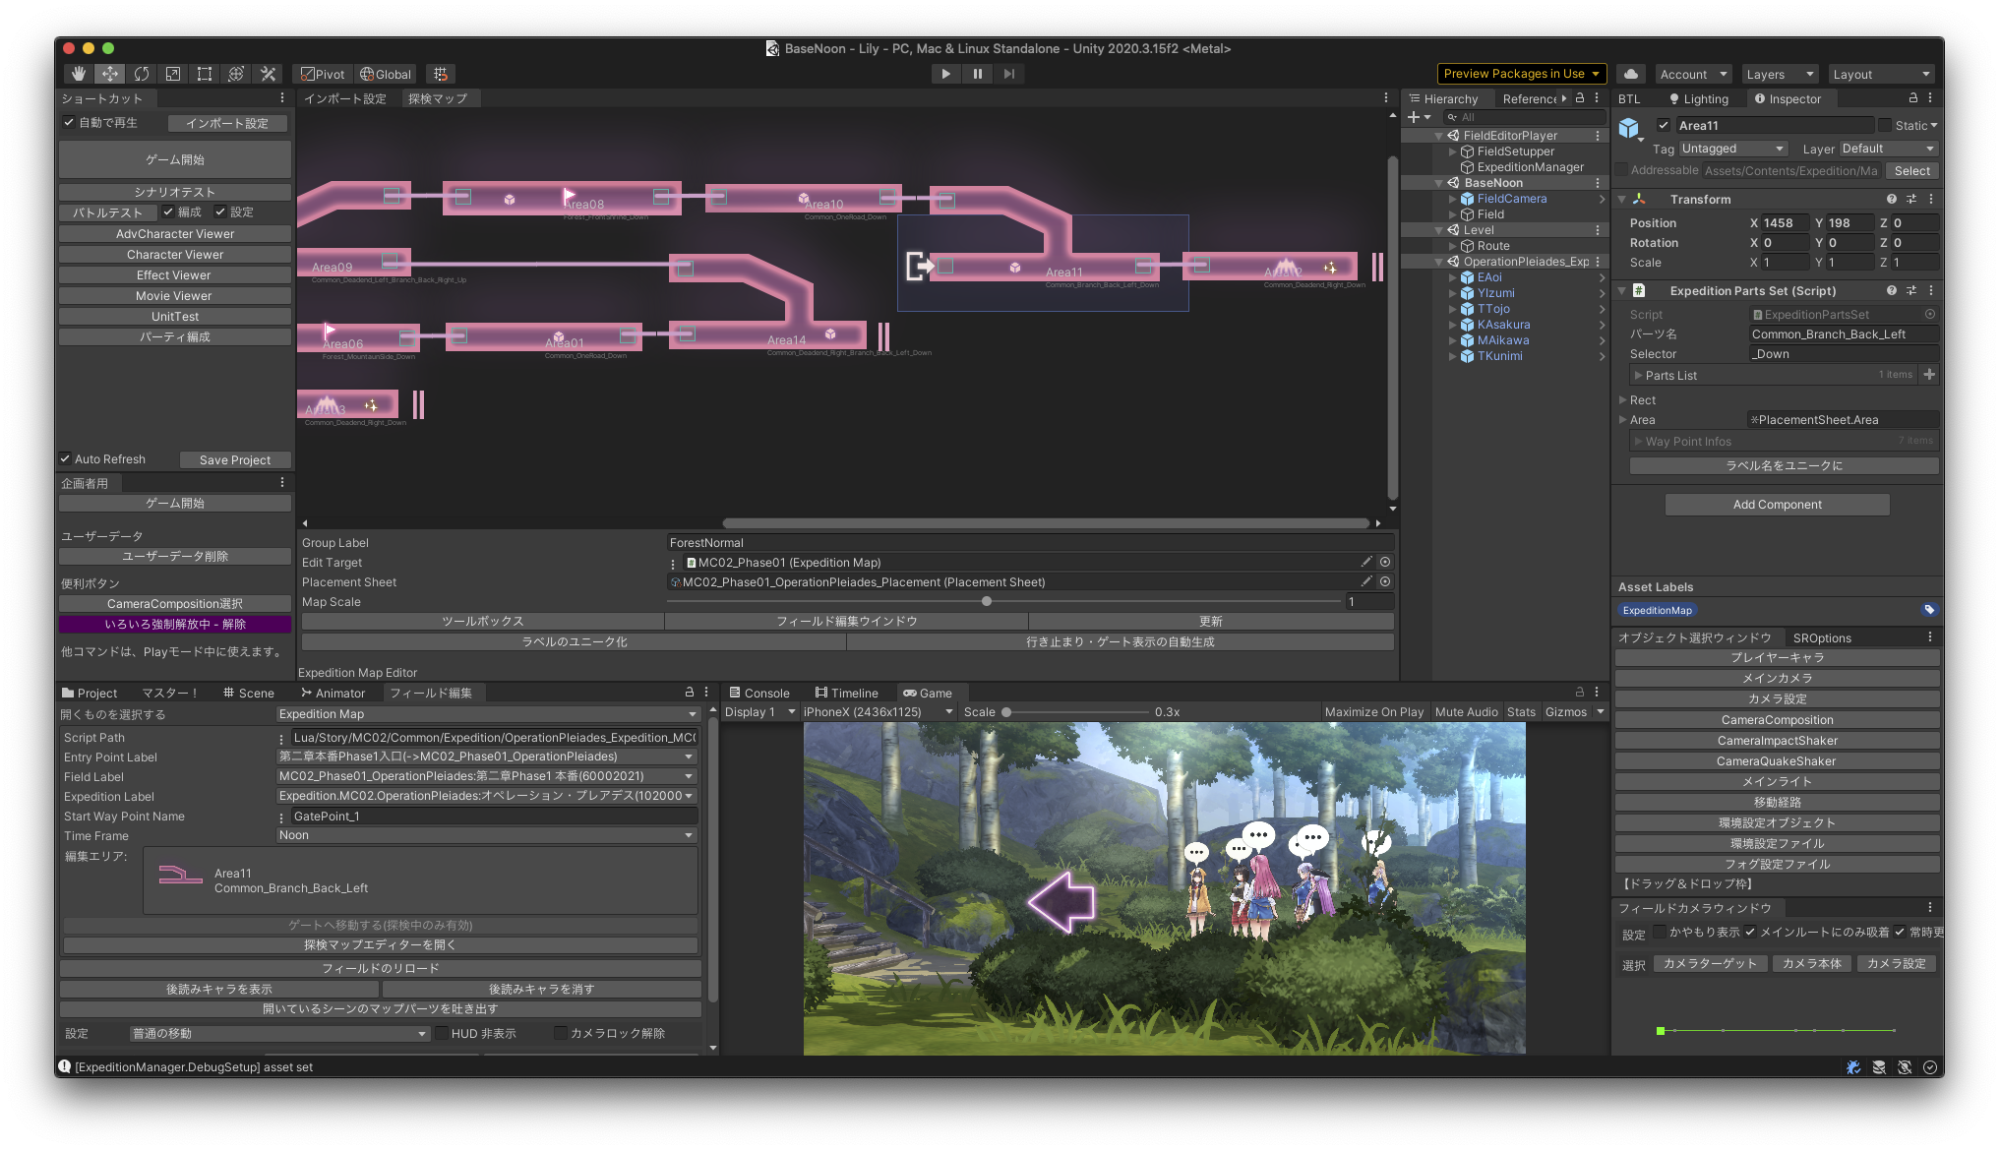Expand the OperationPleiades_Exp hierarchy item
The image size is (1999, 1151).
pyautogui.click(x=1439, y=261)
